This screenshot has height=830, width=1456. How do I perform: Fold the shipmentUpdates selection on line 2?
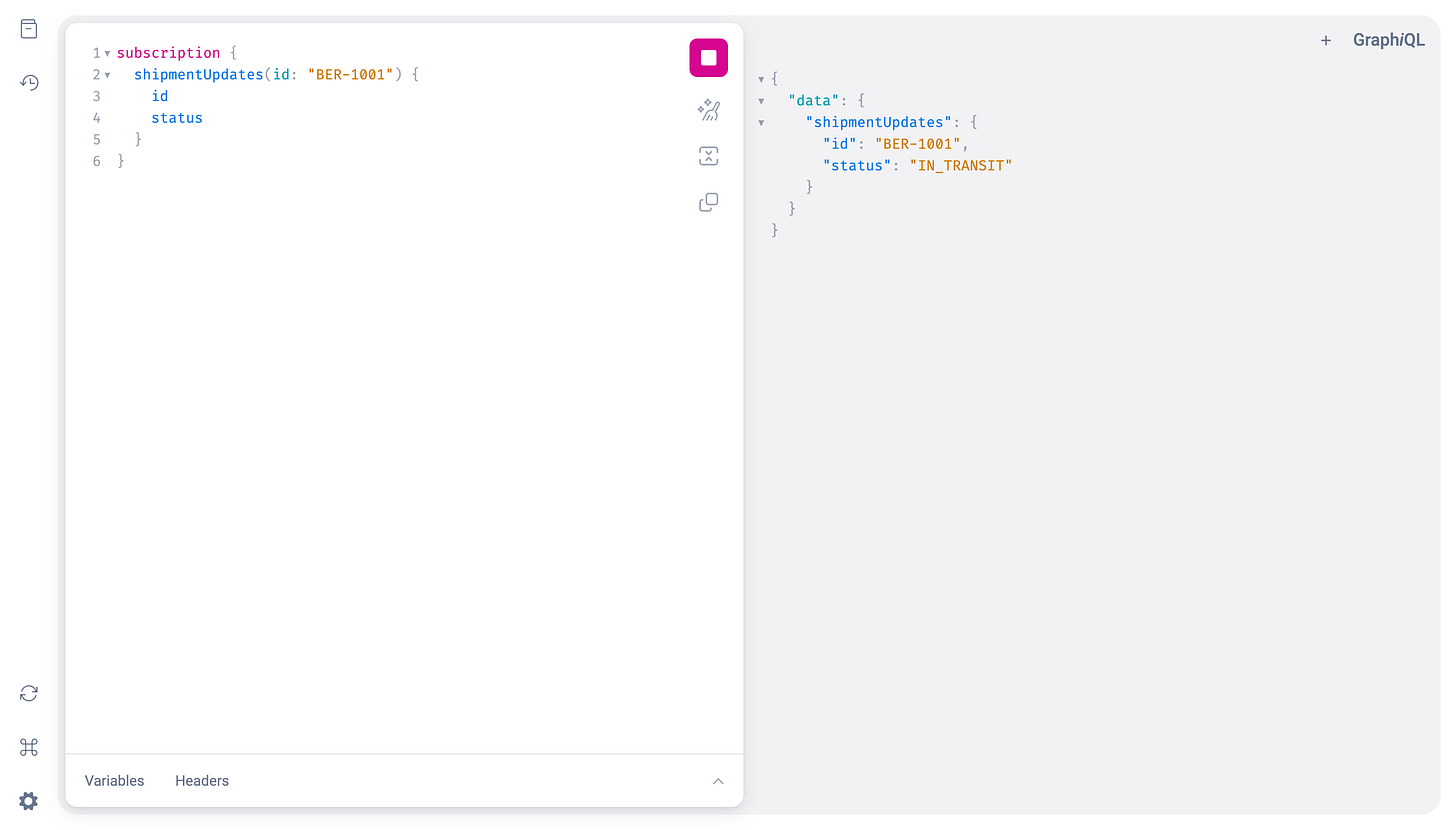pos(107,75)
